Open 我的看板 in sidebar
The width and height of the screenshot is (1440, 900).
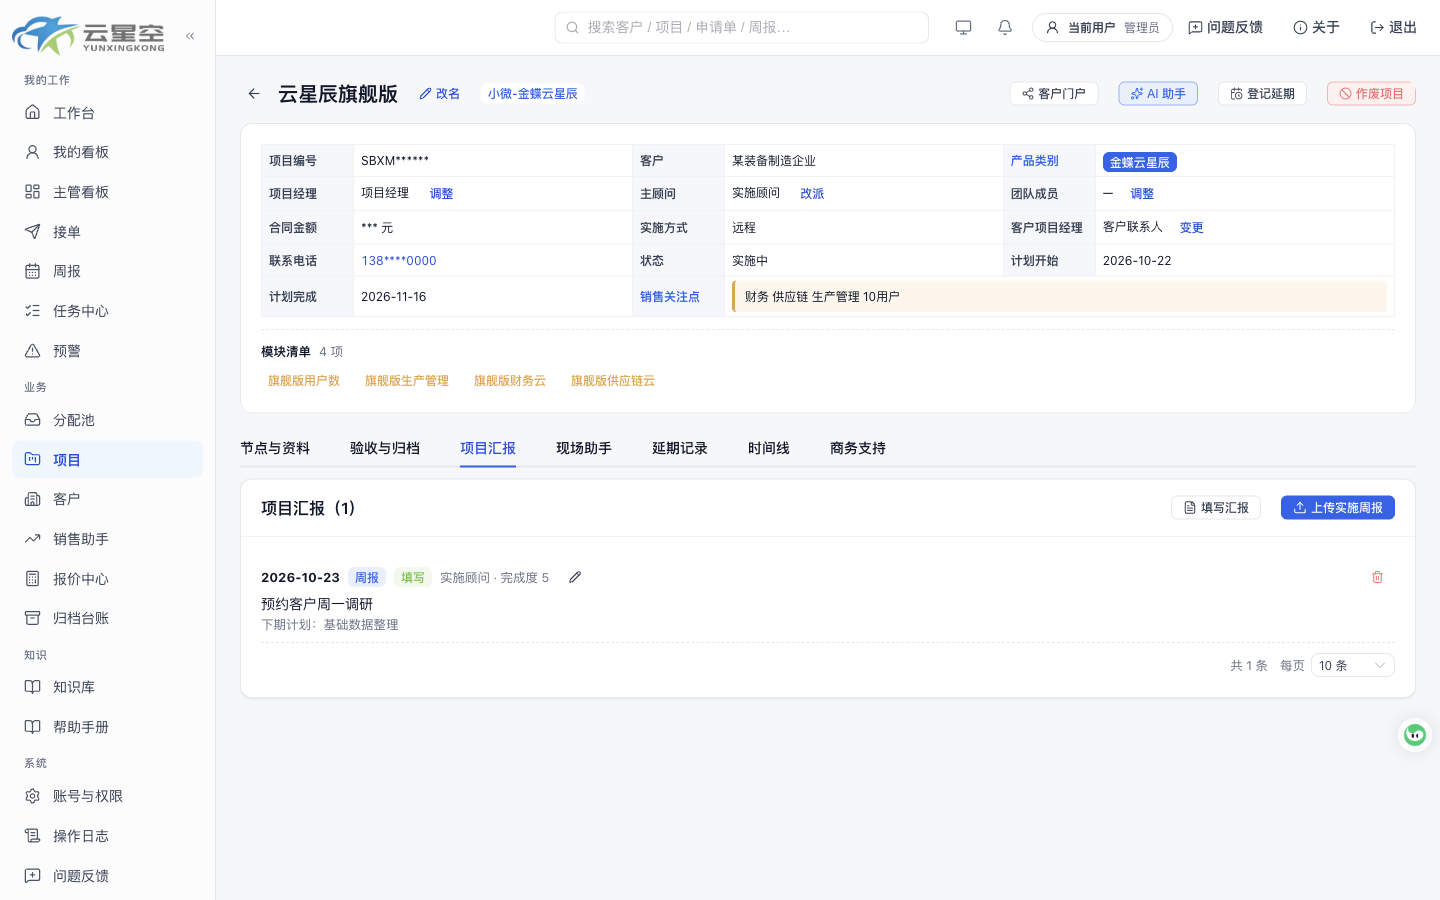pos(107,152)
